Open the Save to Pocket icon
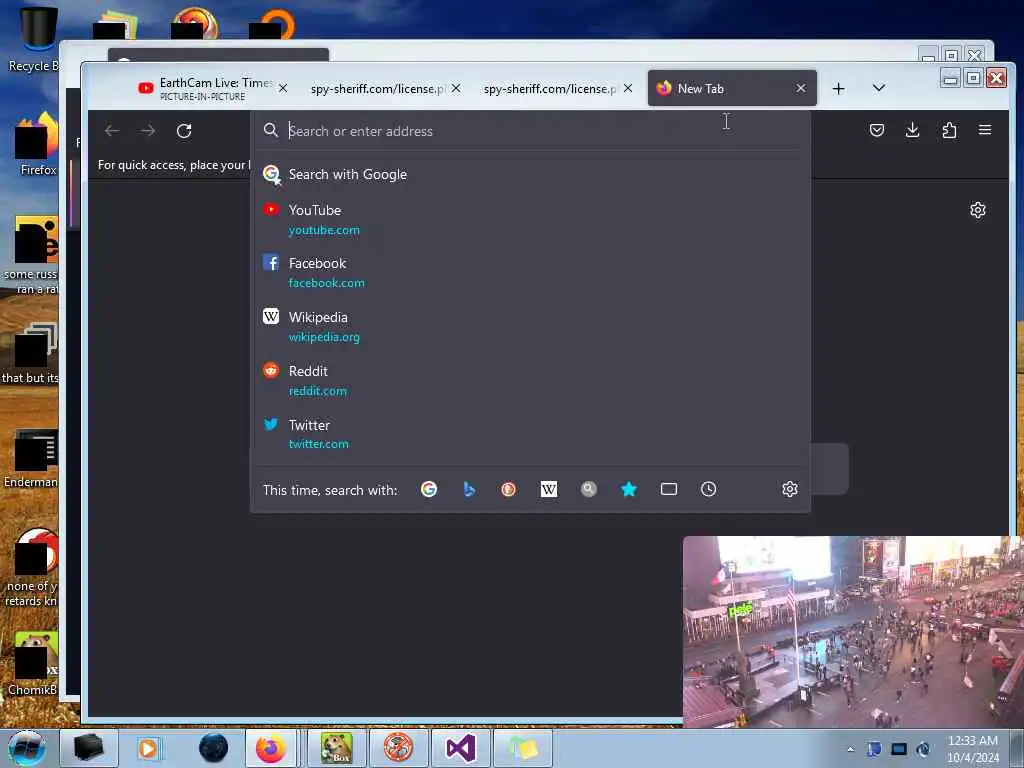The image size is (1024, 768). pos(877,130)
